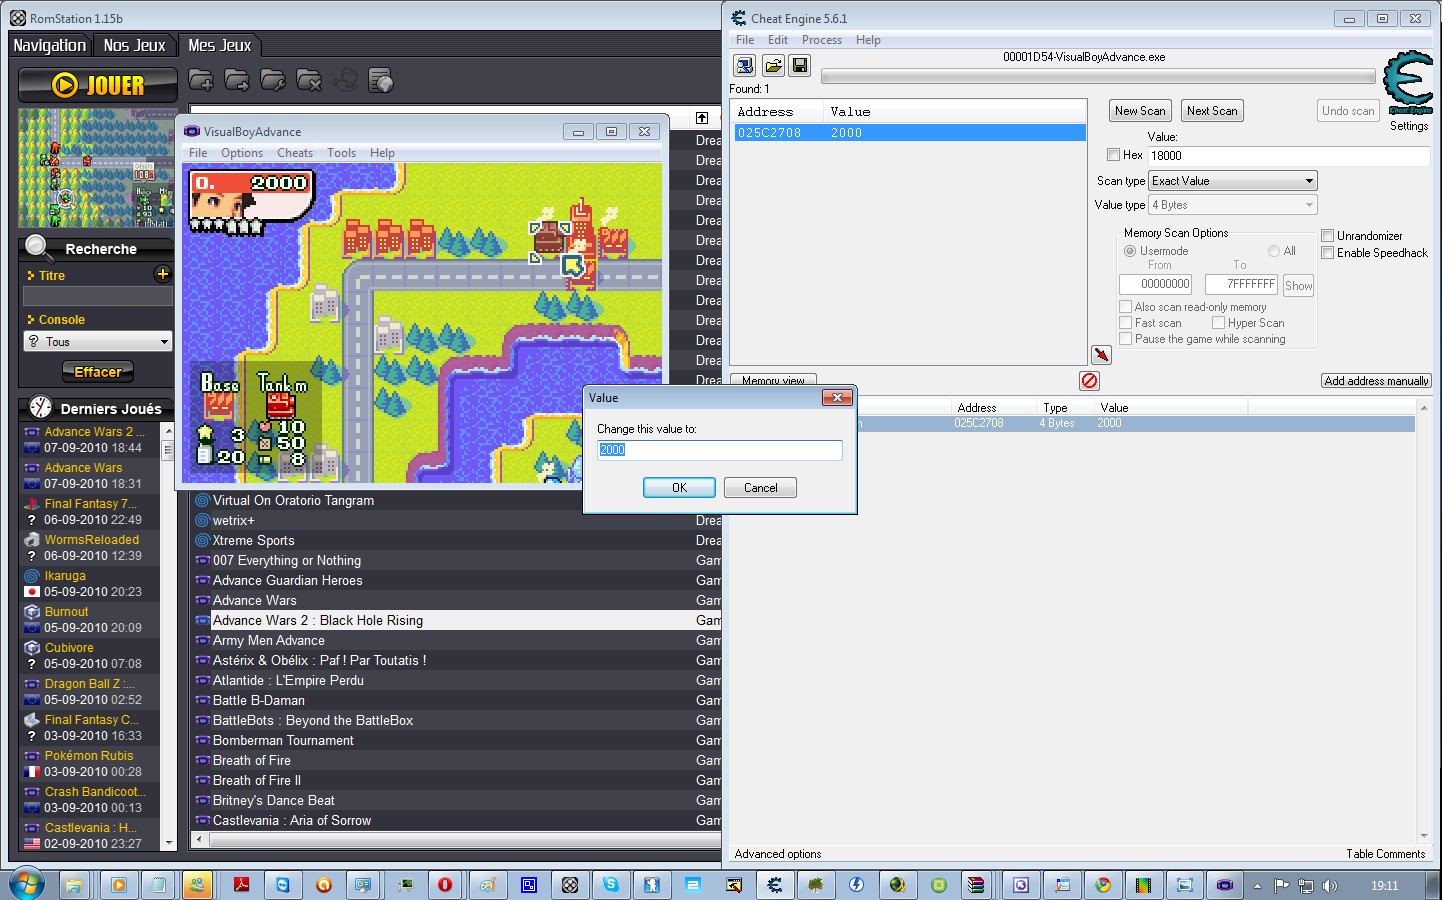
Task: Click the Effacer button in RomStation
Action: (x=98, y=372)
